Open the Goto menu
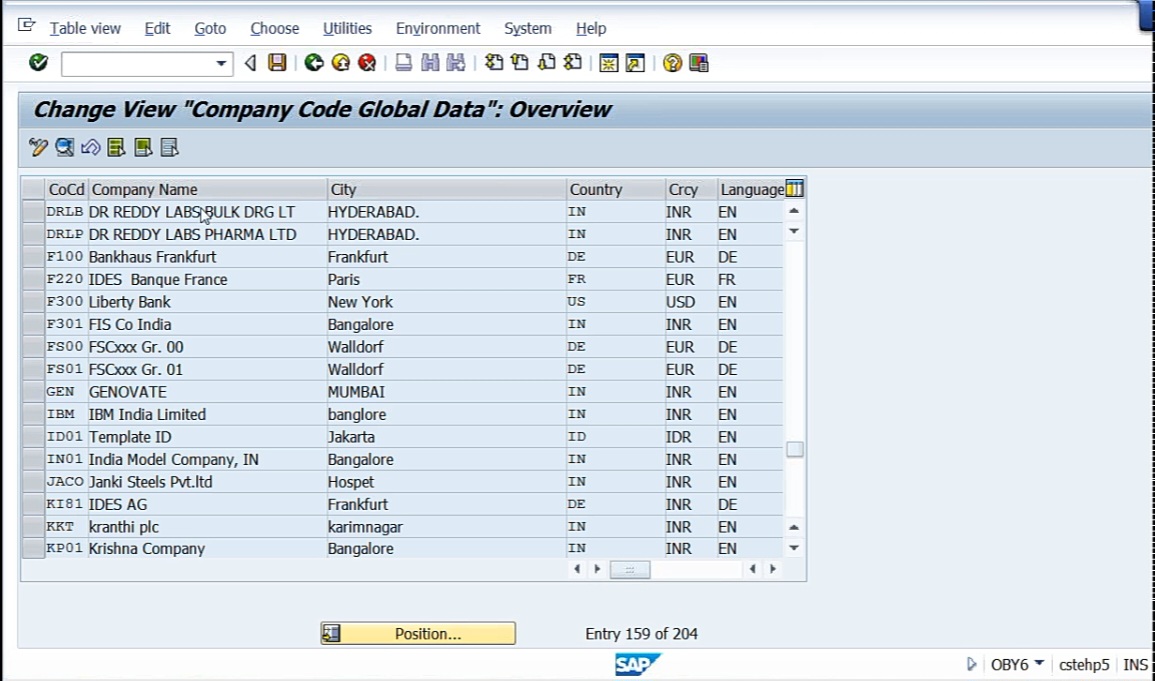 pos(210,29)
